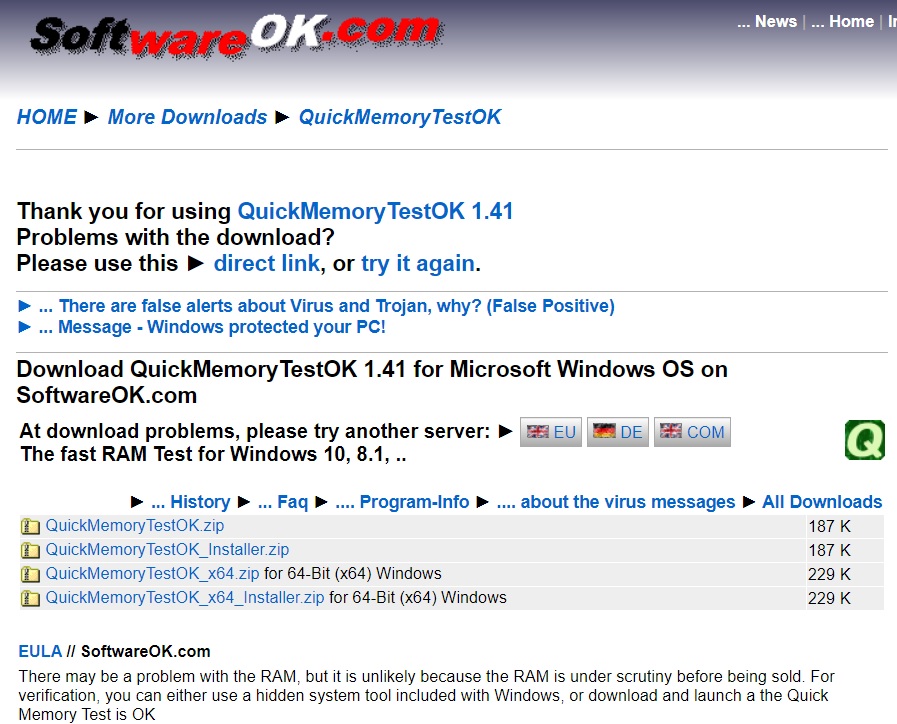Download QuickMemoryTestOK.zip

coord(135,526)
